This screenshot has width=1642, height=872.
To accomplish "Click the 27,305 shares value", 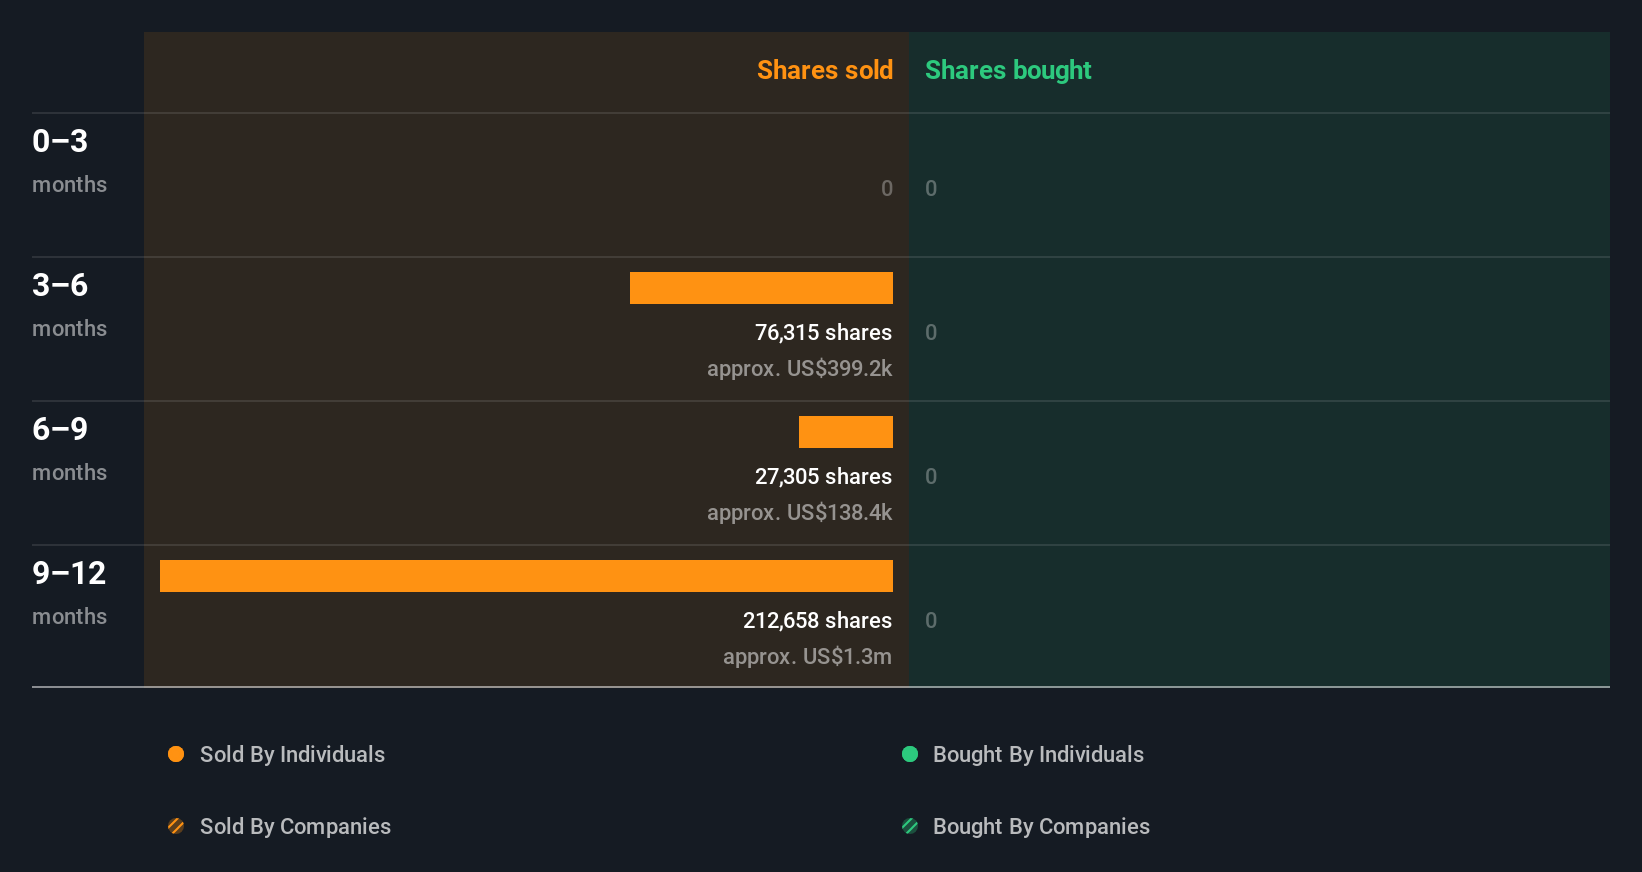I will click(x=823, y=477).
